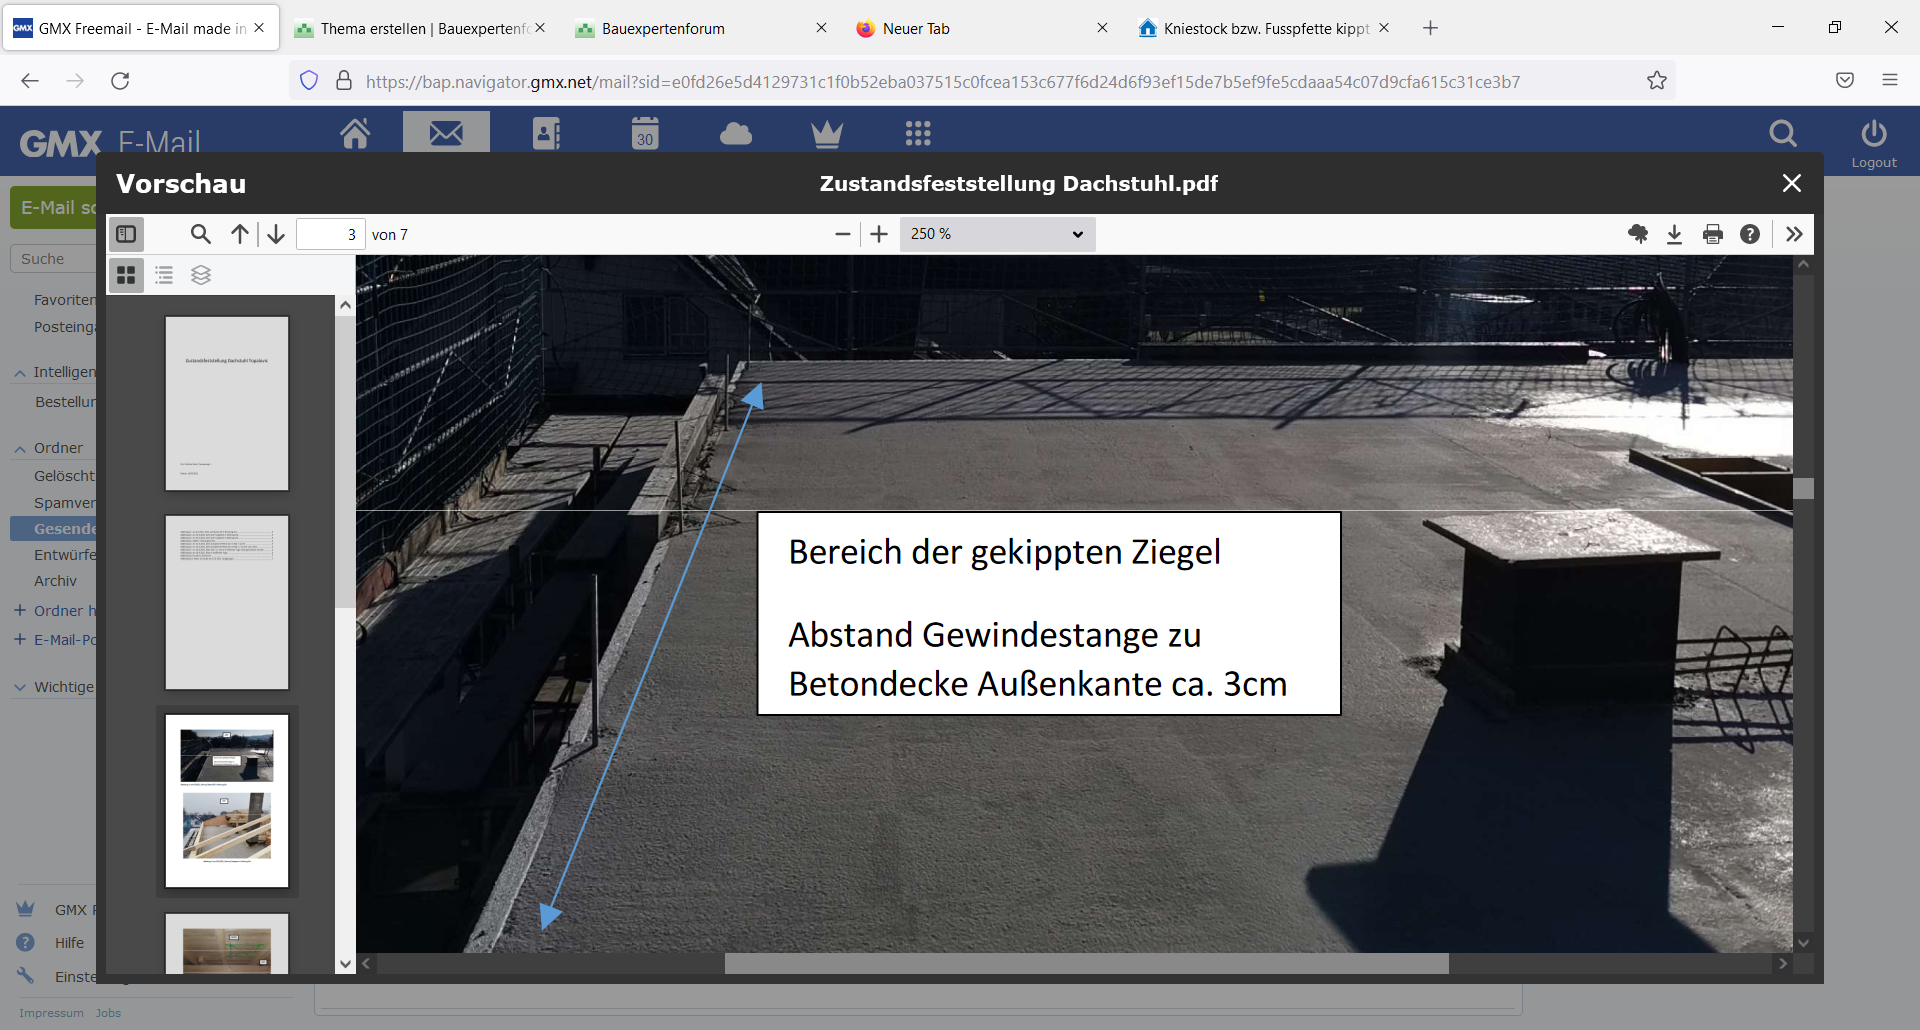Screen dimensions: 1920x1030
Task: Reload the current page
Action: (x=120, y=81)
